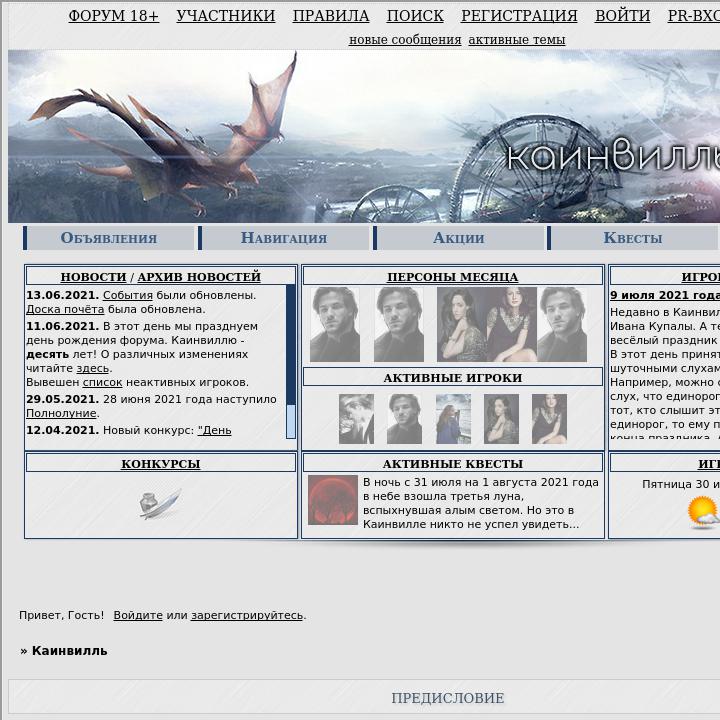Click Войдите link in guest greeting

tap(138, 615)
